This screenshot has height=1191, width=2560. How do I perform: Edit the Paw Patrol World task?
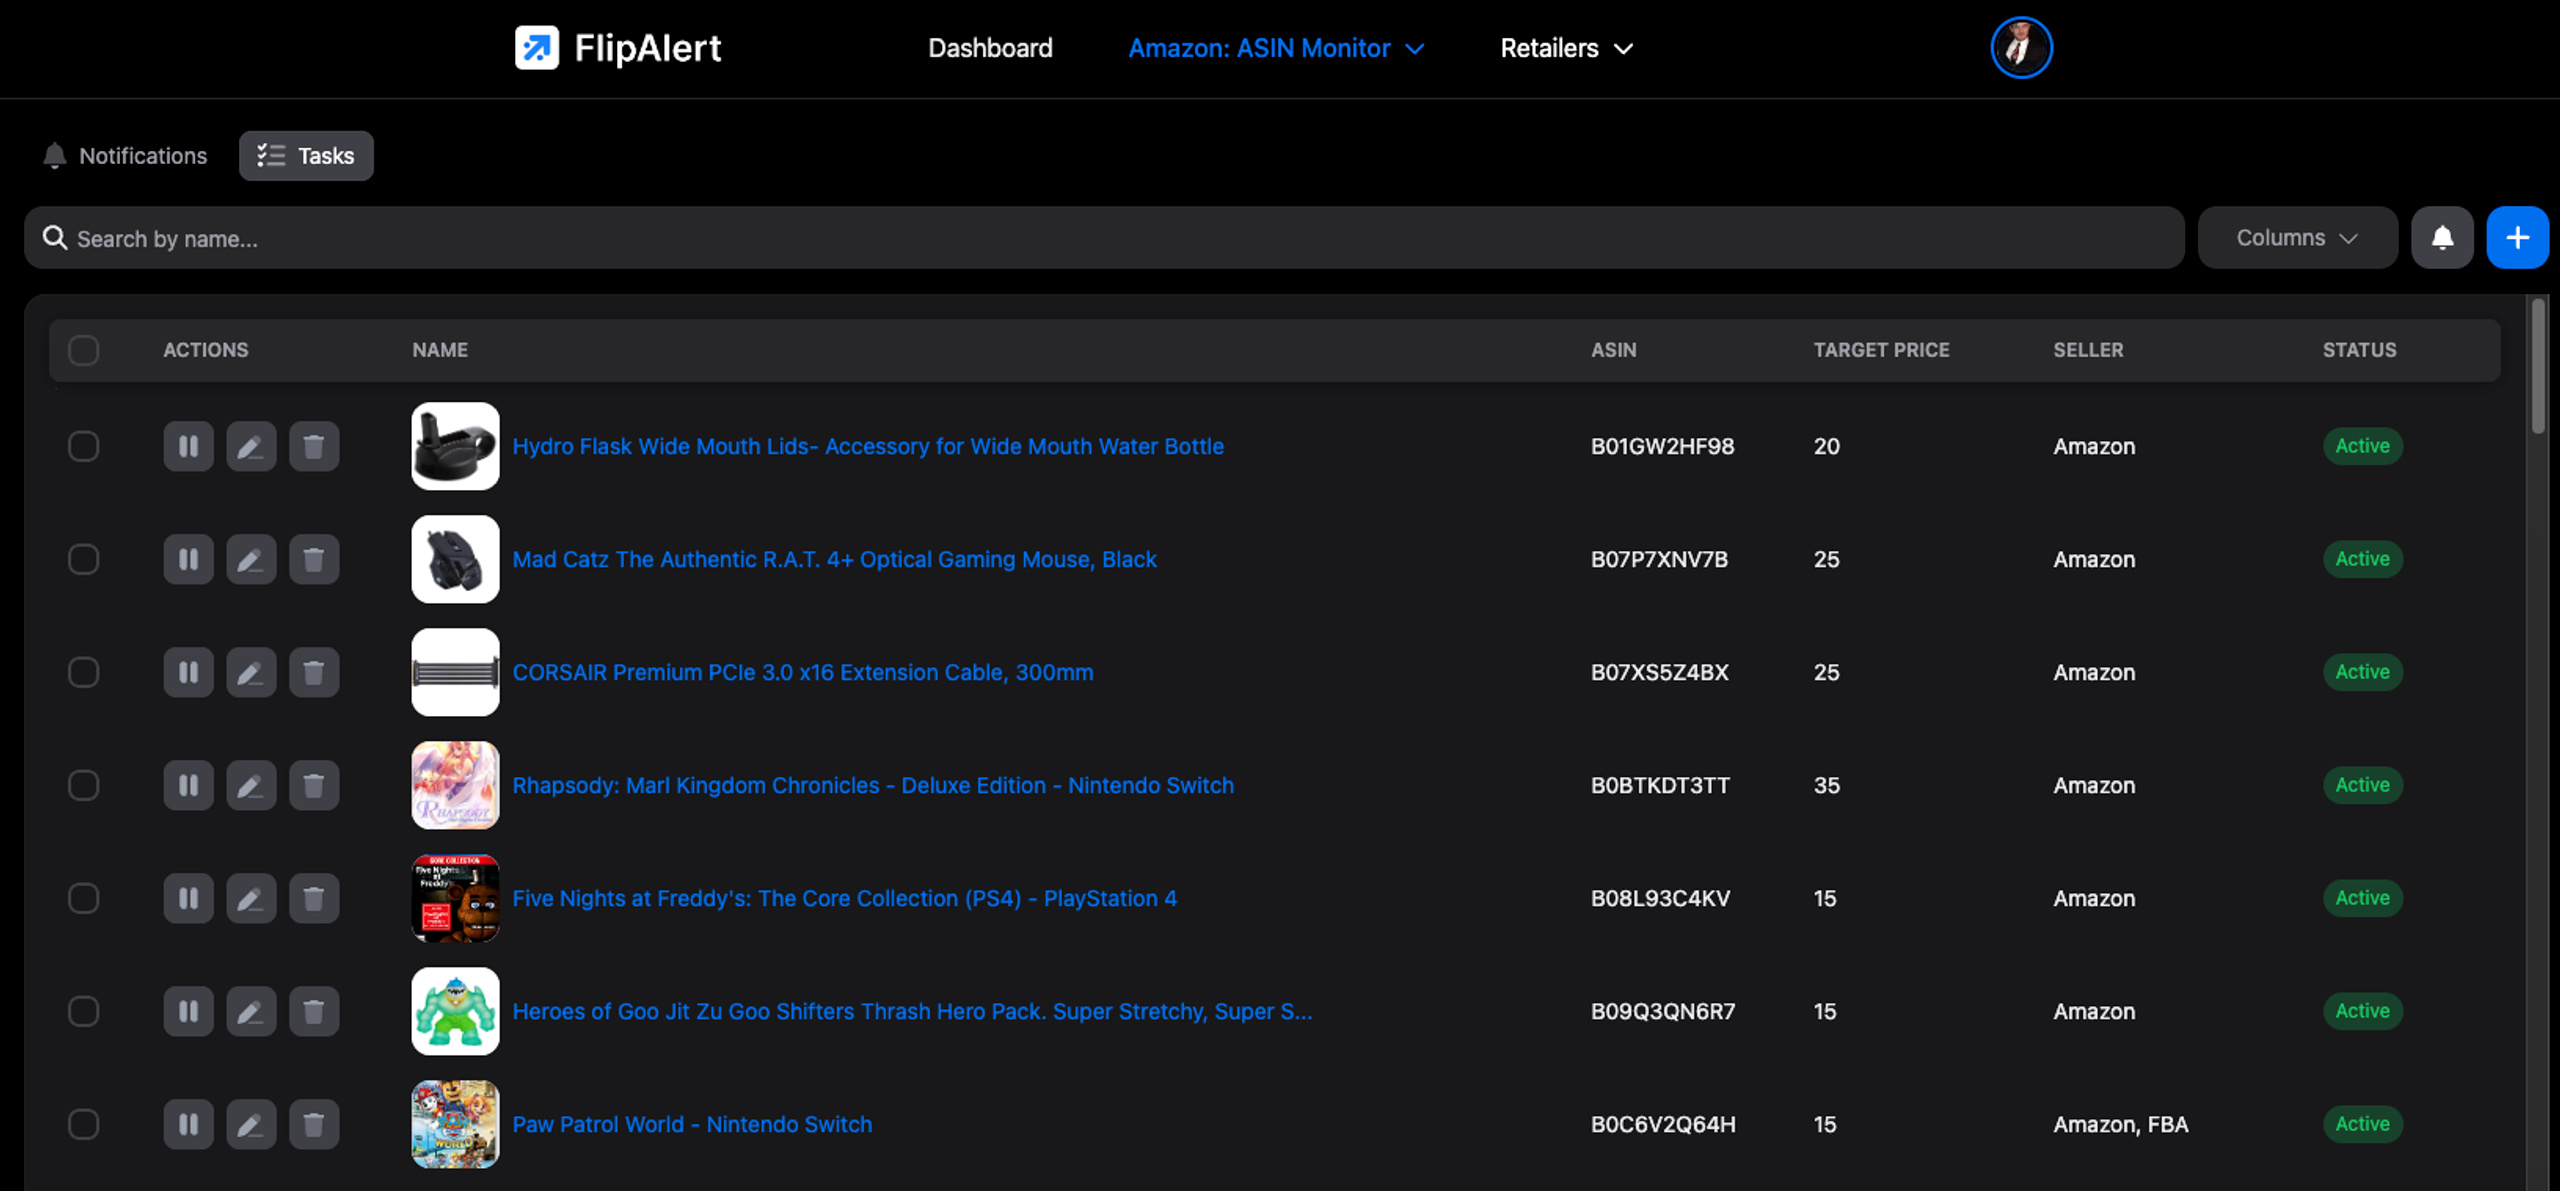251,1124
